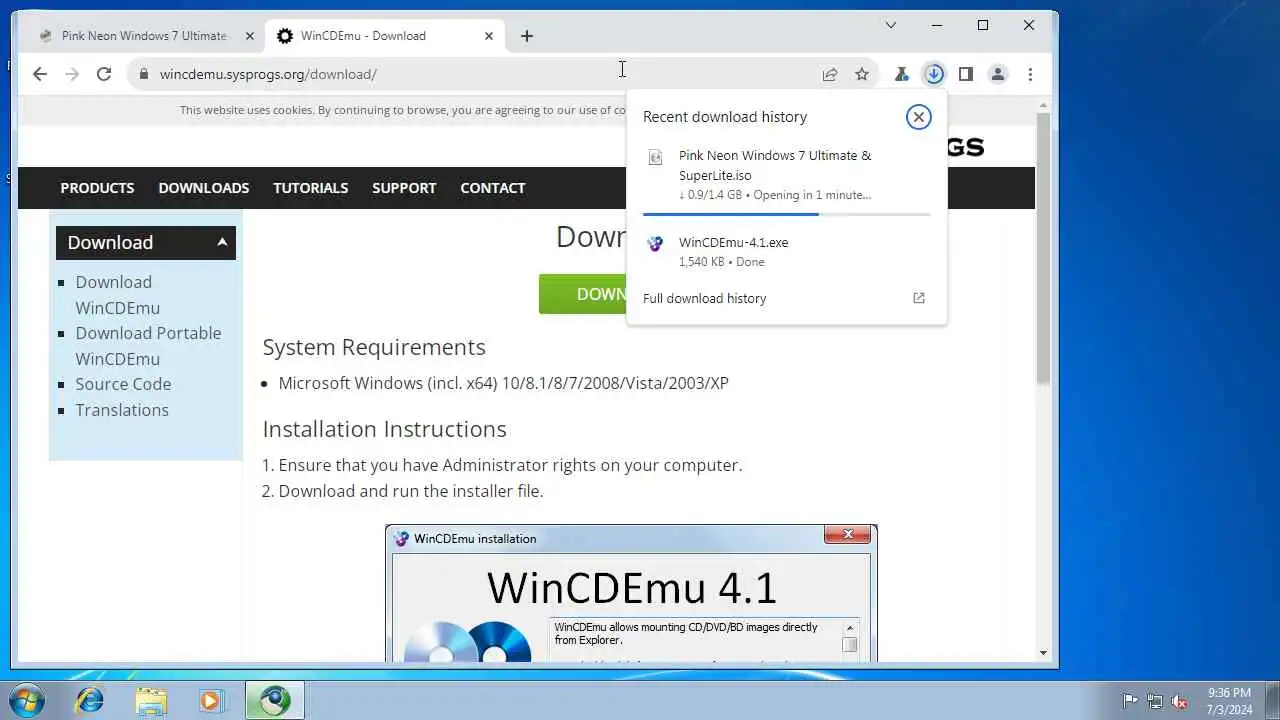Open the profile avatar icon
This screenshot has height=720, width=1280.
coord(998,74)
